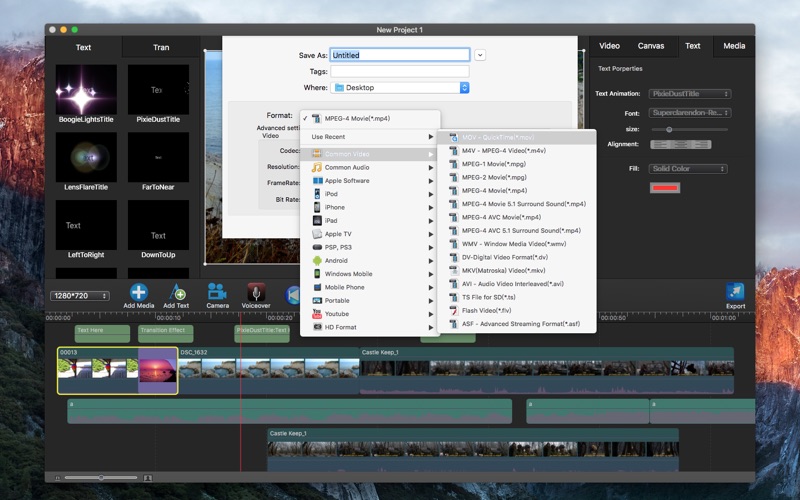Screen dimensions: 800x500
Task: Select the Windows Mobile icon
Action: click(317, 273)
